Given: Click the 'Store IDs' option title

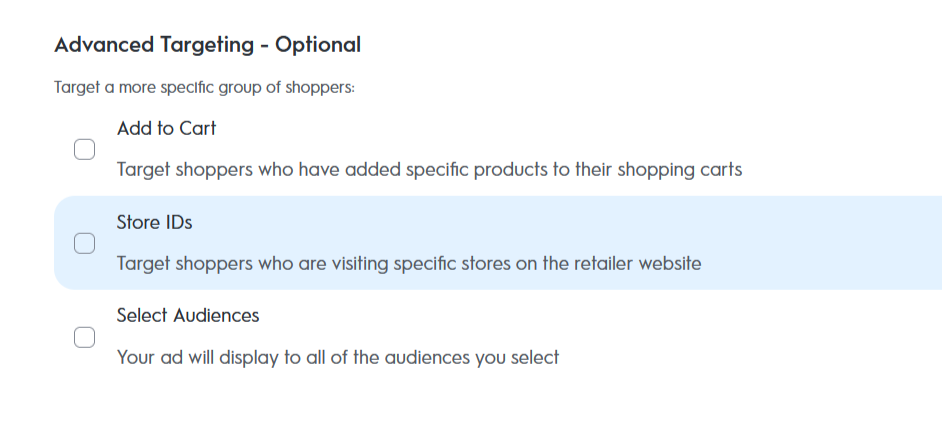Looking at the screenshot, I should pos(154,222).
